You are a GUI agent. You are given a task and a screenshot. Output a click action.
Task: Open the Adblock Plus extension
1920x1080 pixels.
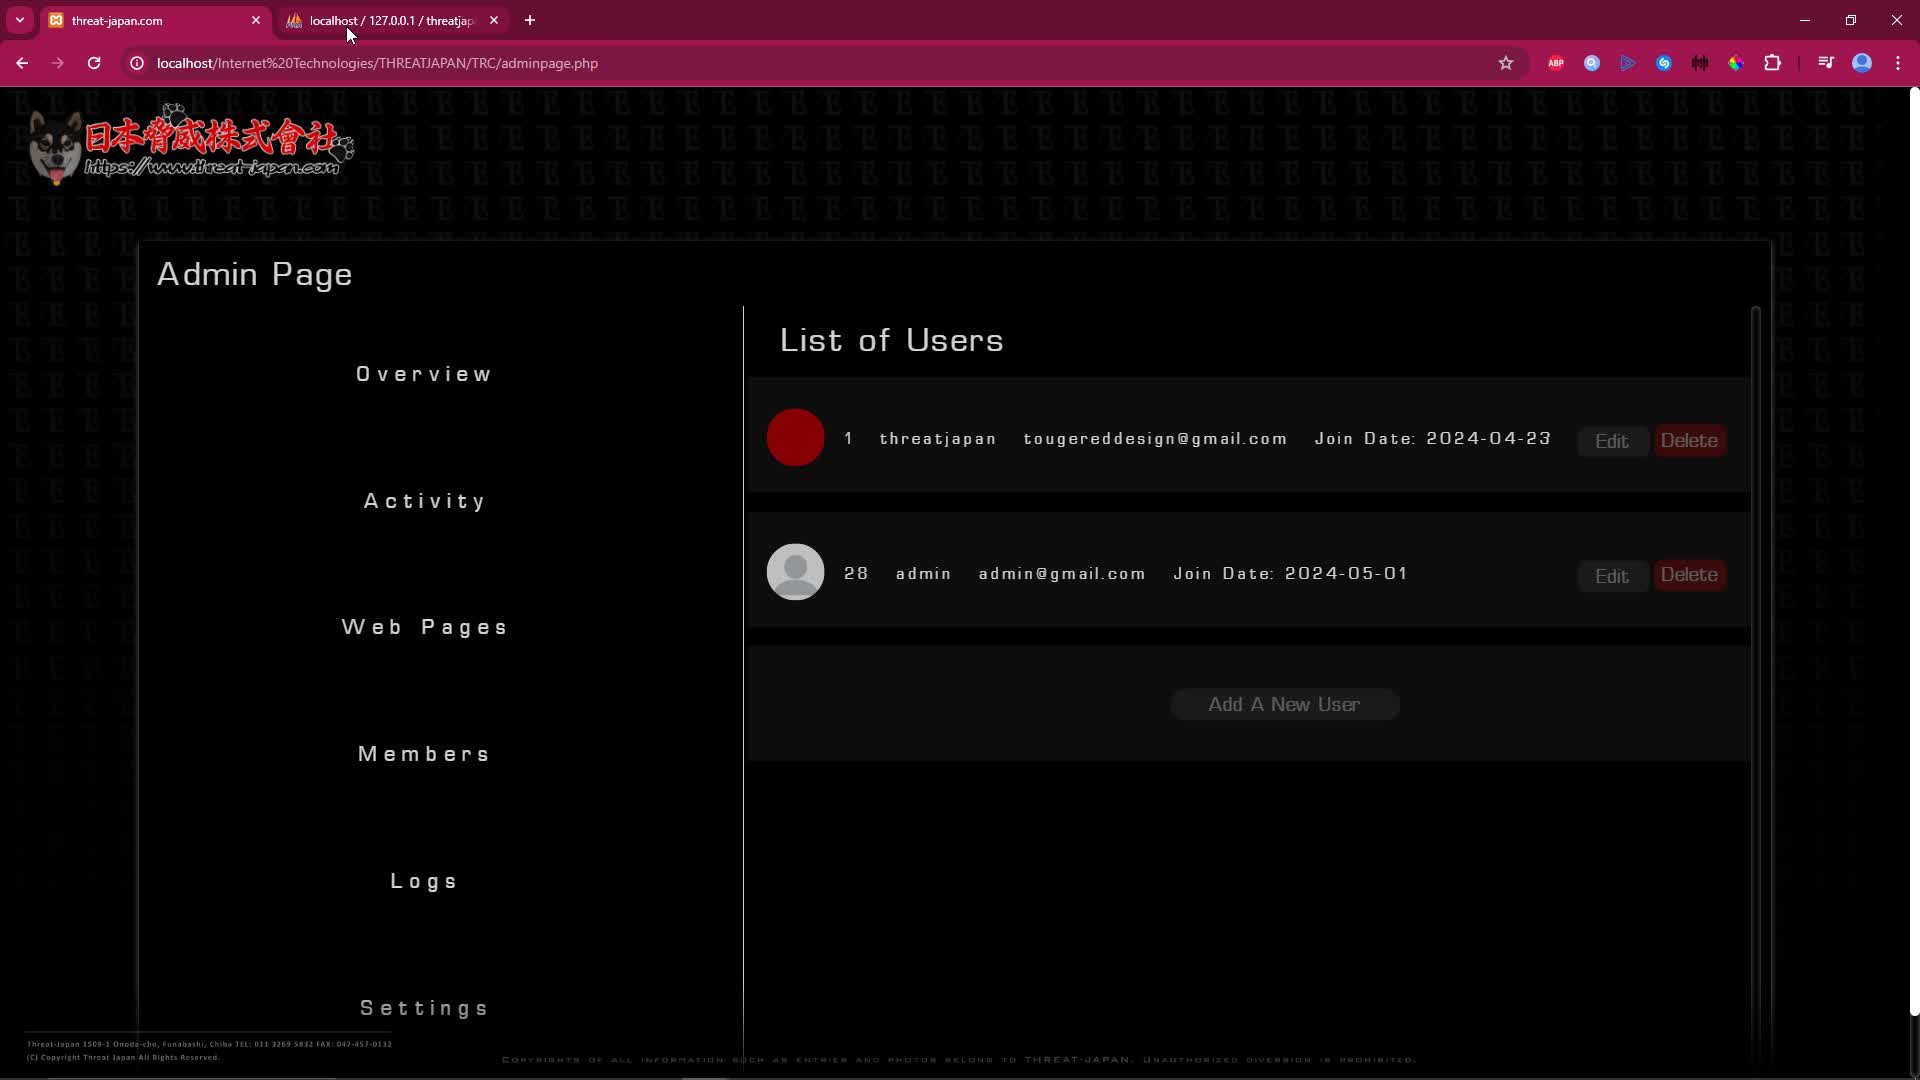tap(1556, 62)
